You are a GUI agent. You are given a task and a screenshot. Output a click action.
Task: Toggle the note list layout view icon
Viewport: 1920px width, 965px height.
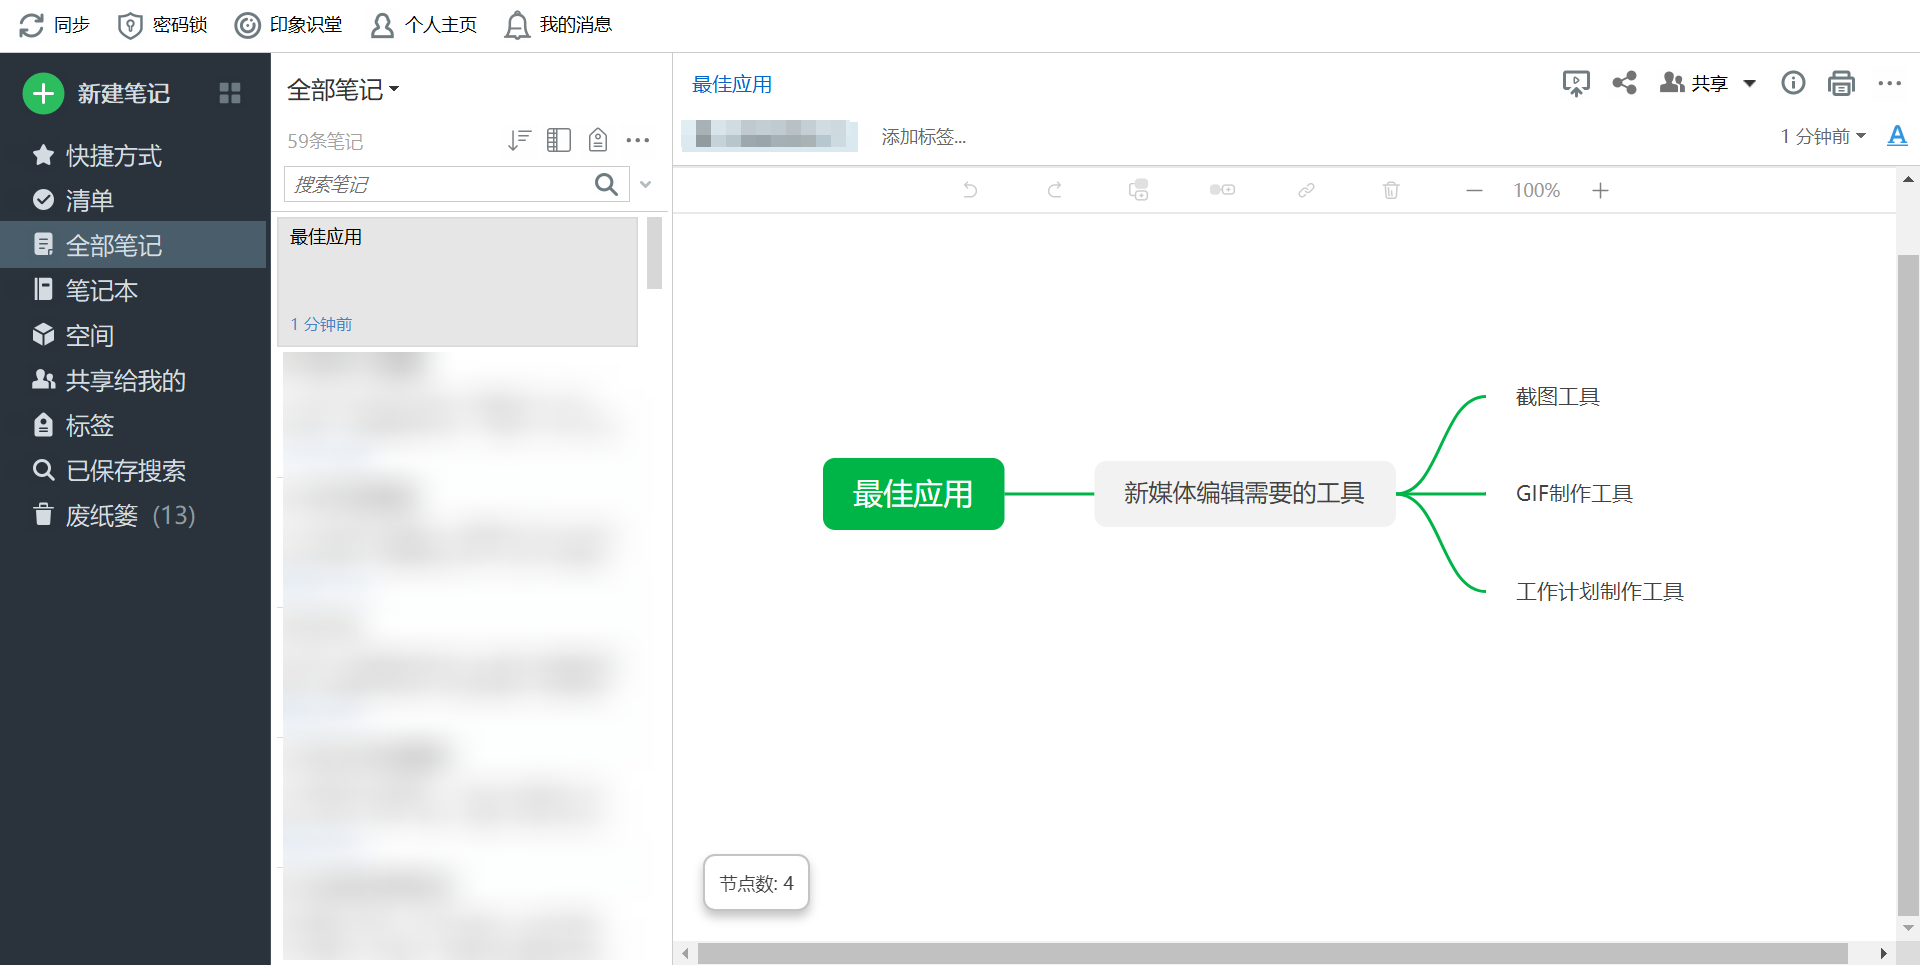pos(558,140)
